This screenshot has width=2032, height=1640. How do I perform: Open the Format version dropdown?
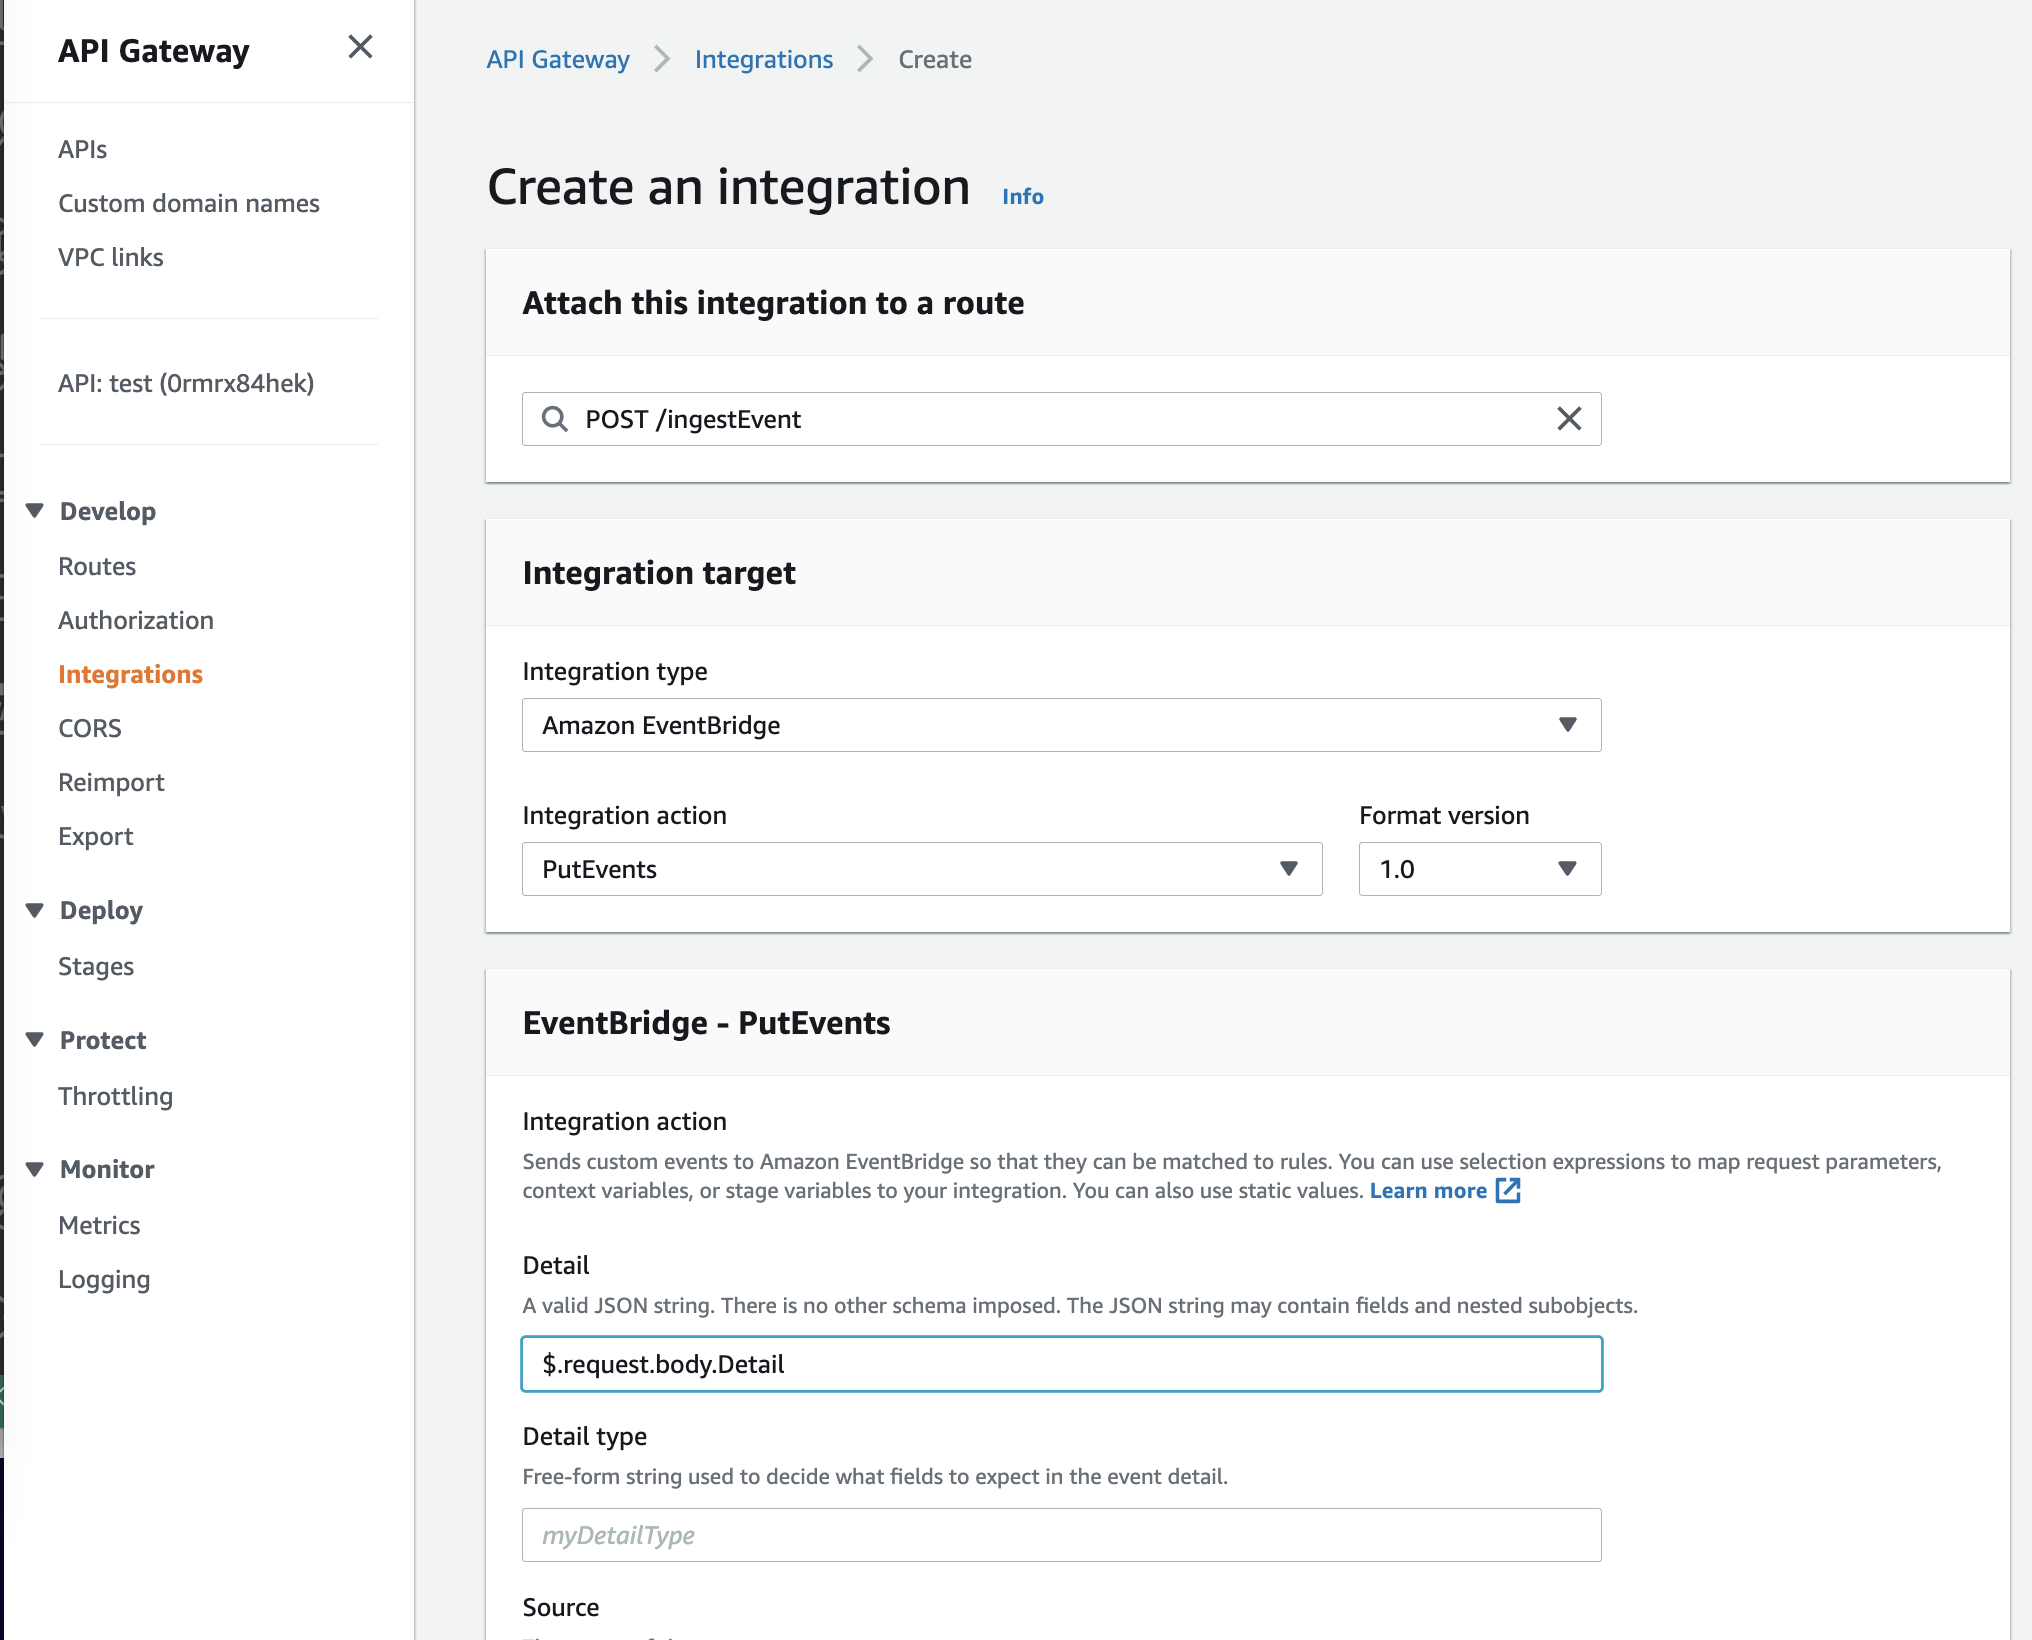click(x=1479, y=869)
